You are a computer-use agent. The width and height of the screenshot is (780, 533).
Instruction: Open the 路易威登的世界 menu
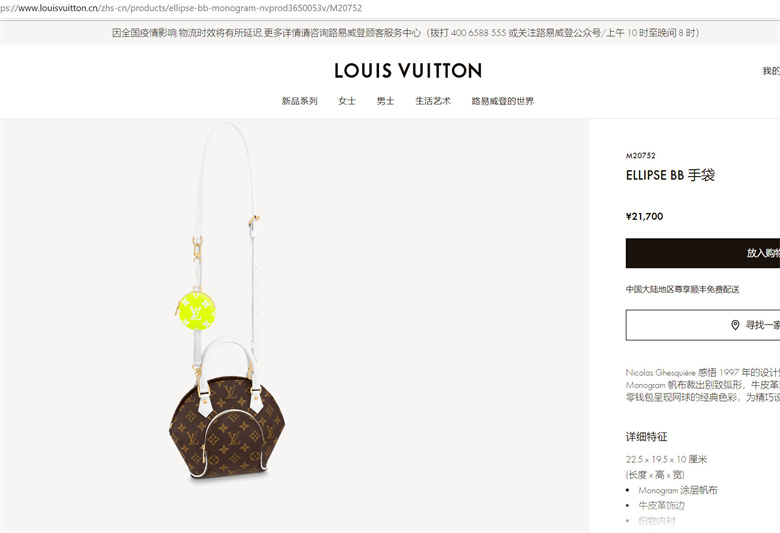[x=502, y=101]
